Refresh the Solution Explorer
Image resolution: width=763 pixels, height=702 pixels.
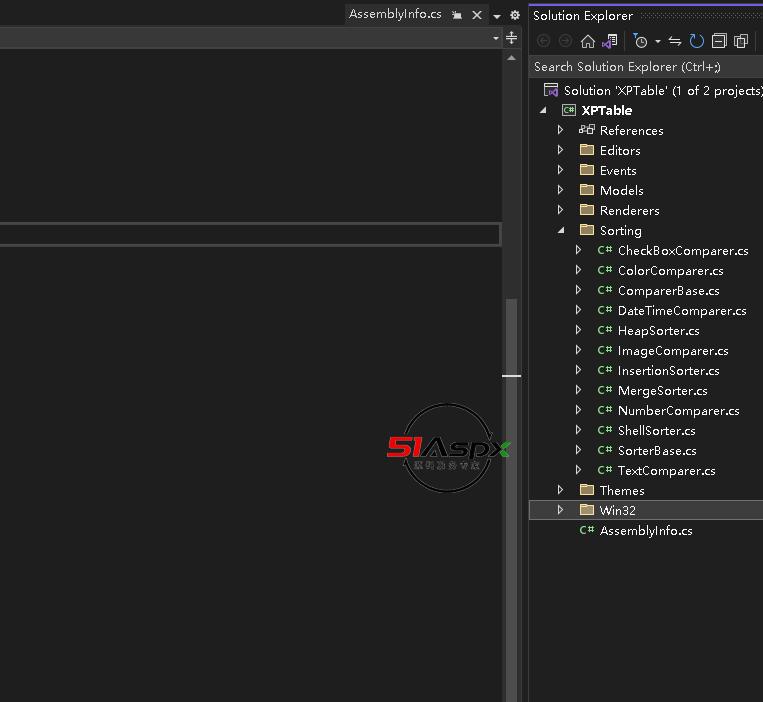tap(697, 41)
